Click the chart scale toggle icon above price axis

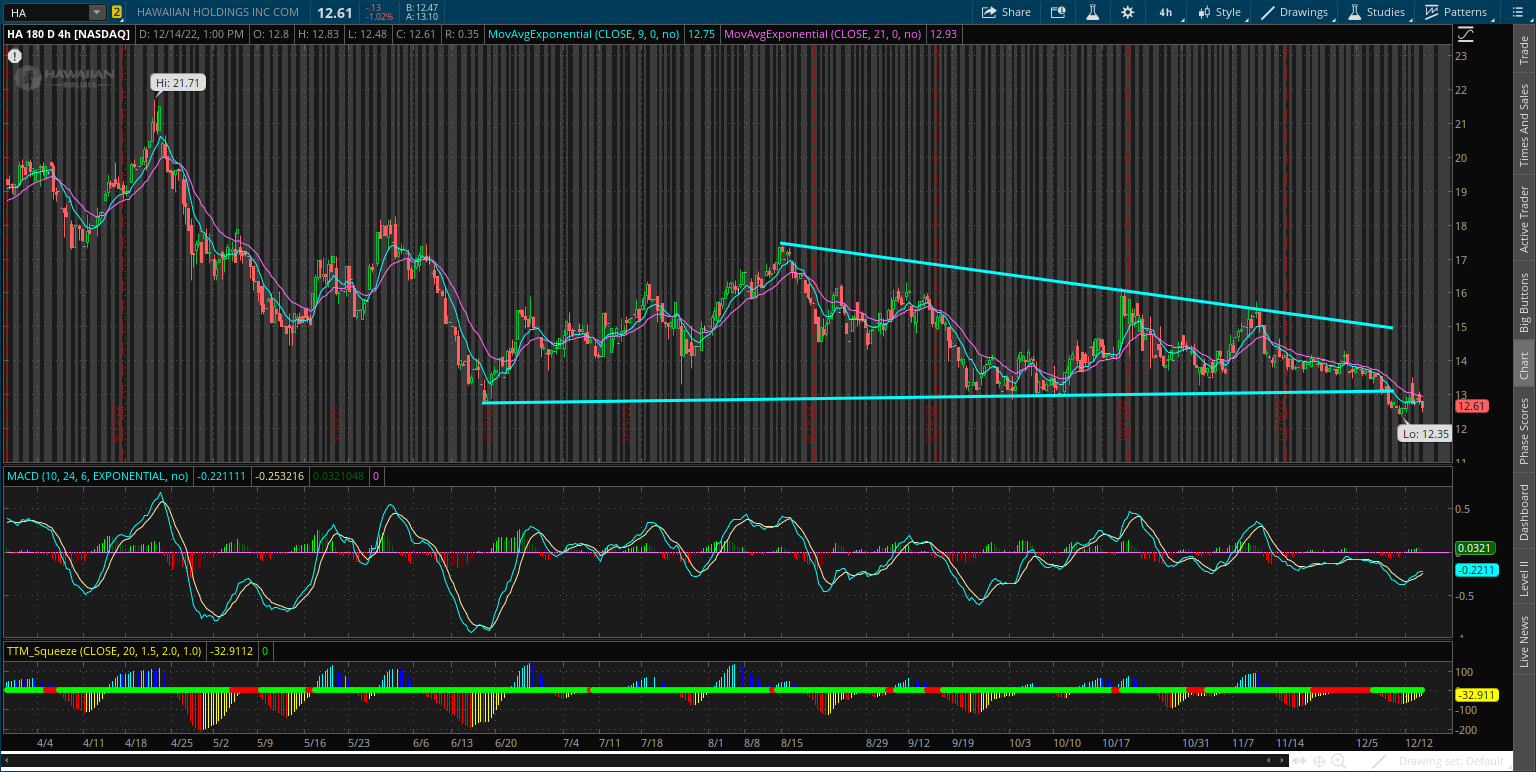pos(1465,33)
